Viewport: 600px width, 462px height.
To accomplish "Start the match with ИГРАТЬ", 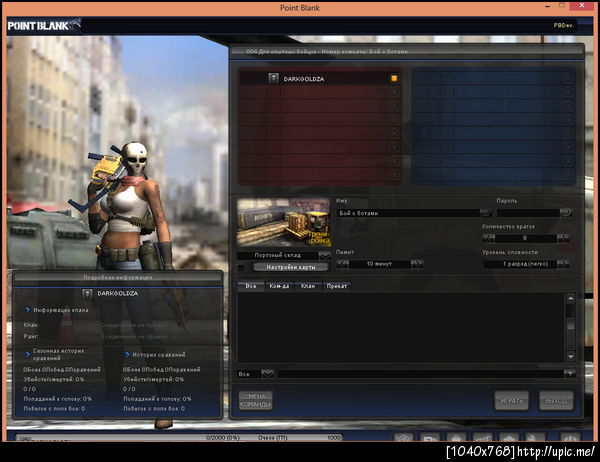I will point(512,401).
